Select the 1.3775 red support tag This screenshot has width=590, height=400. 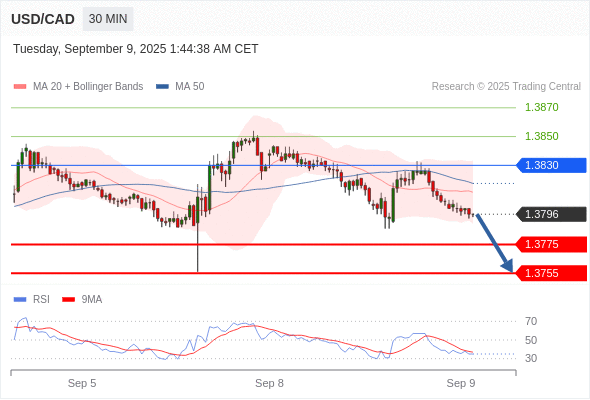(x=551, y=244)
